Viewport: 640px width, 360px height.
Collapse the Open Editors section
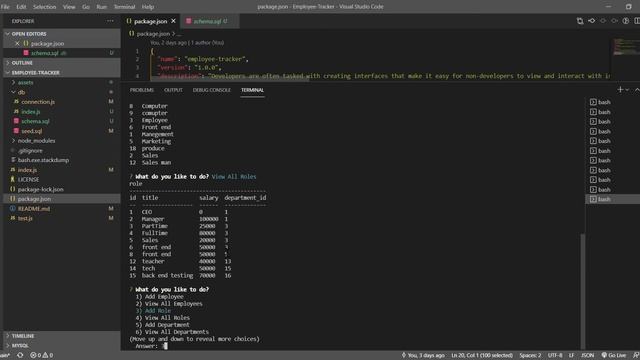(x=62, y=34)
